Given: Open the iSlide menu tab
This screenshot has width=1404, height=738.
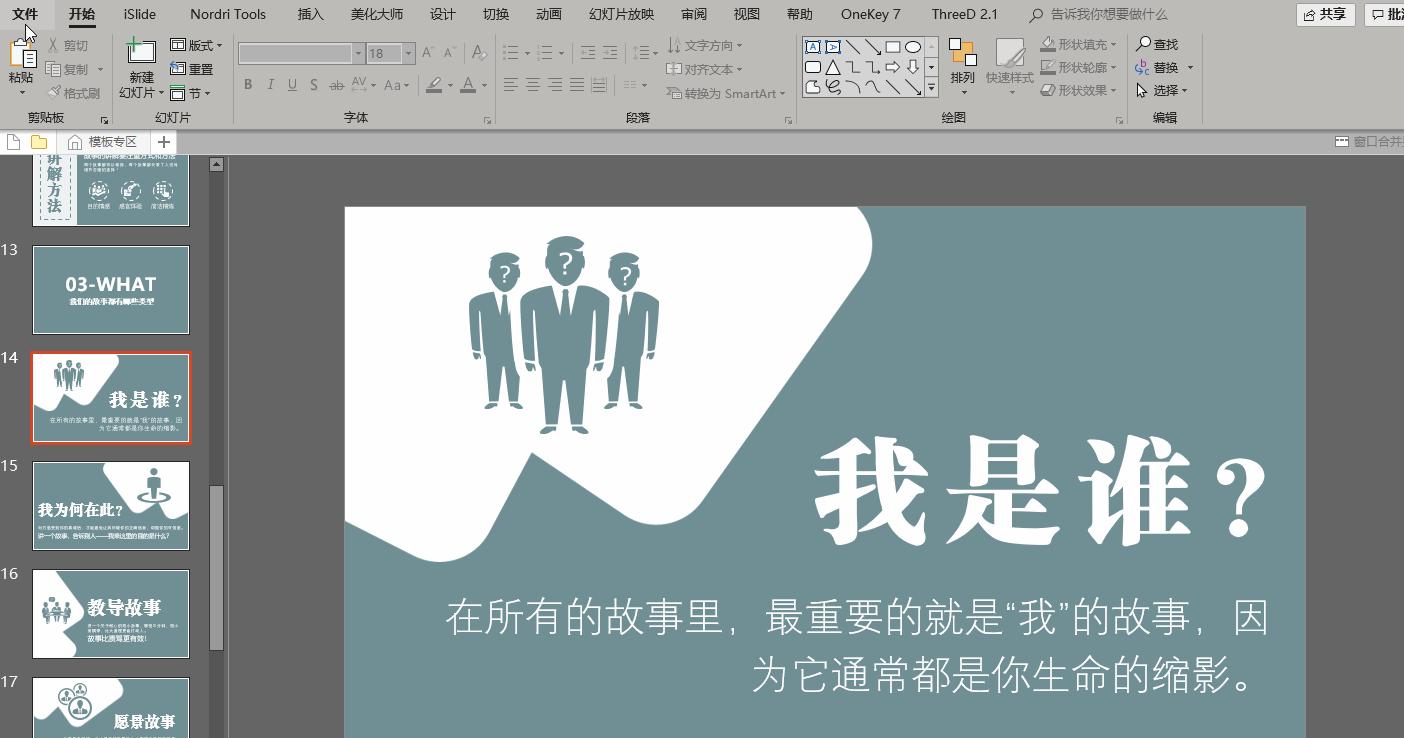Looking at the screenshot, I should [x=139, y=14].
